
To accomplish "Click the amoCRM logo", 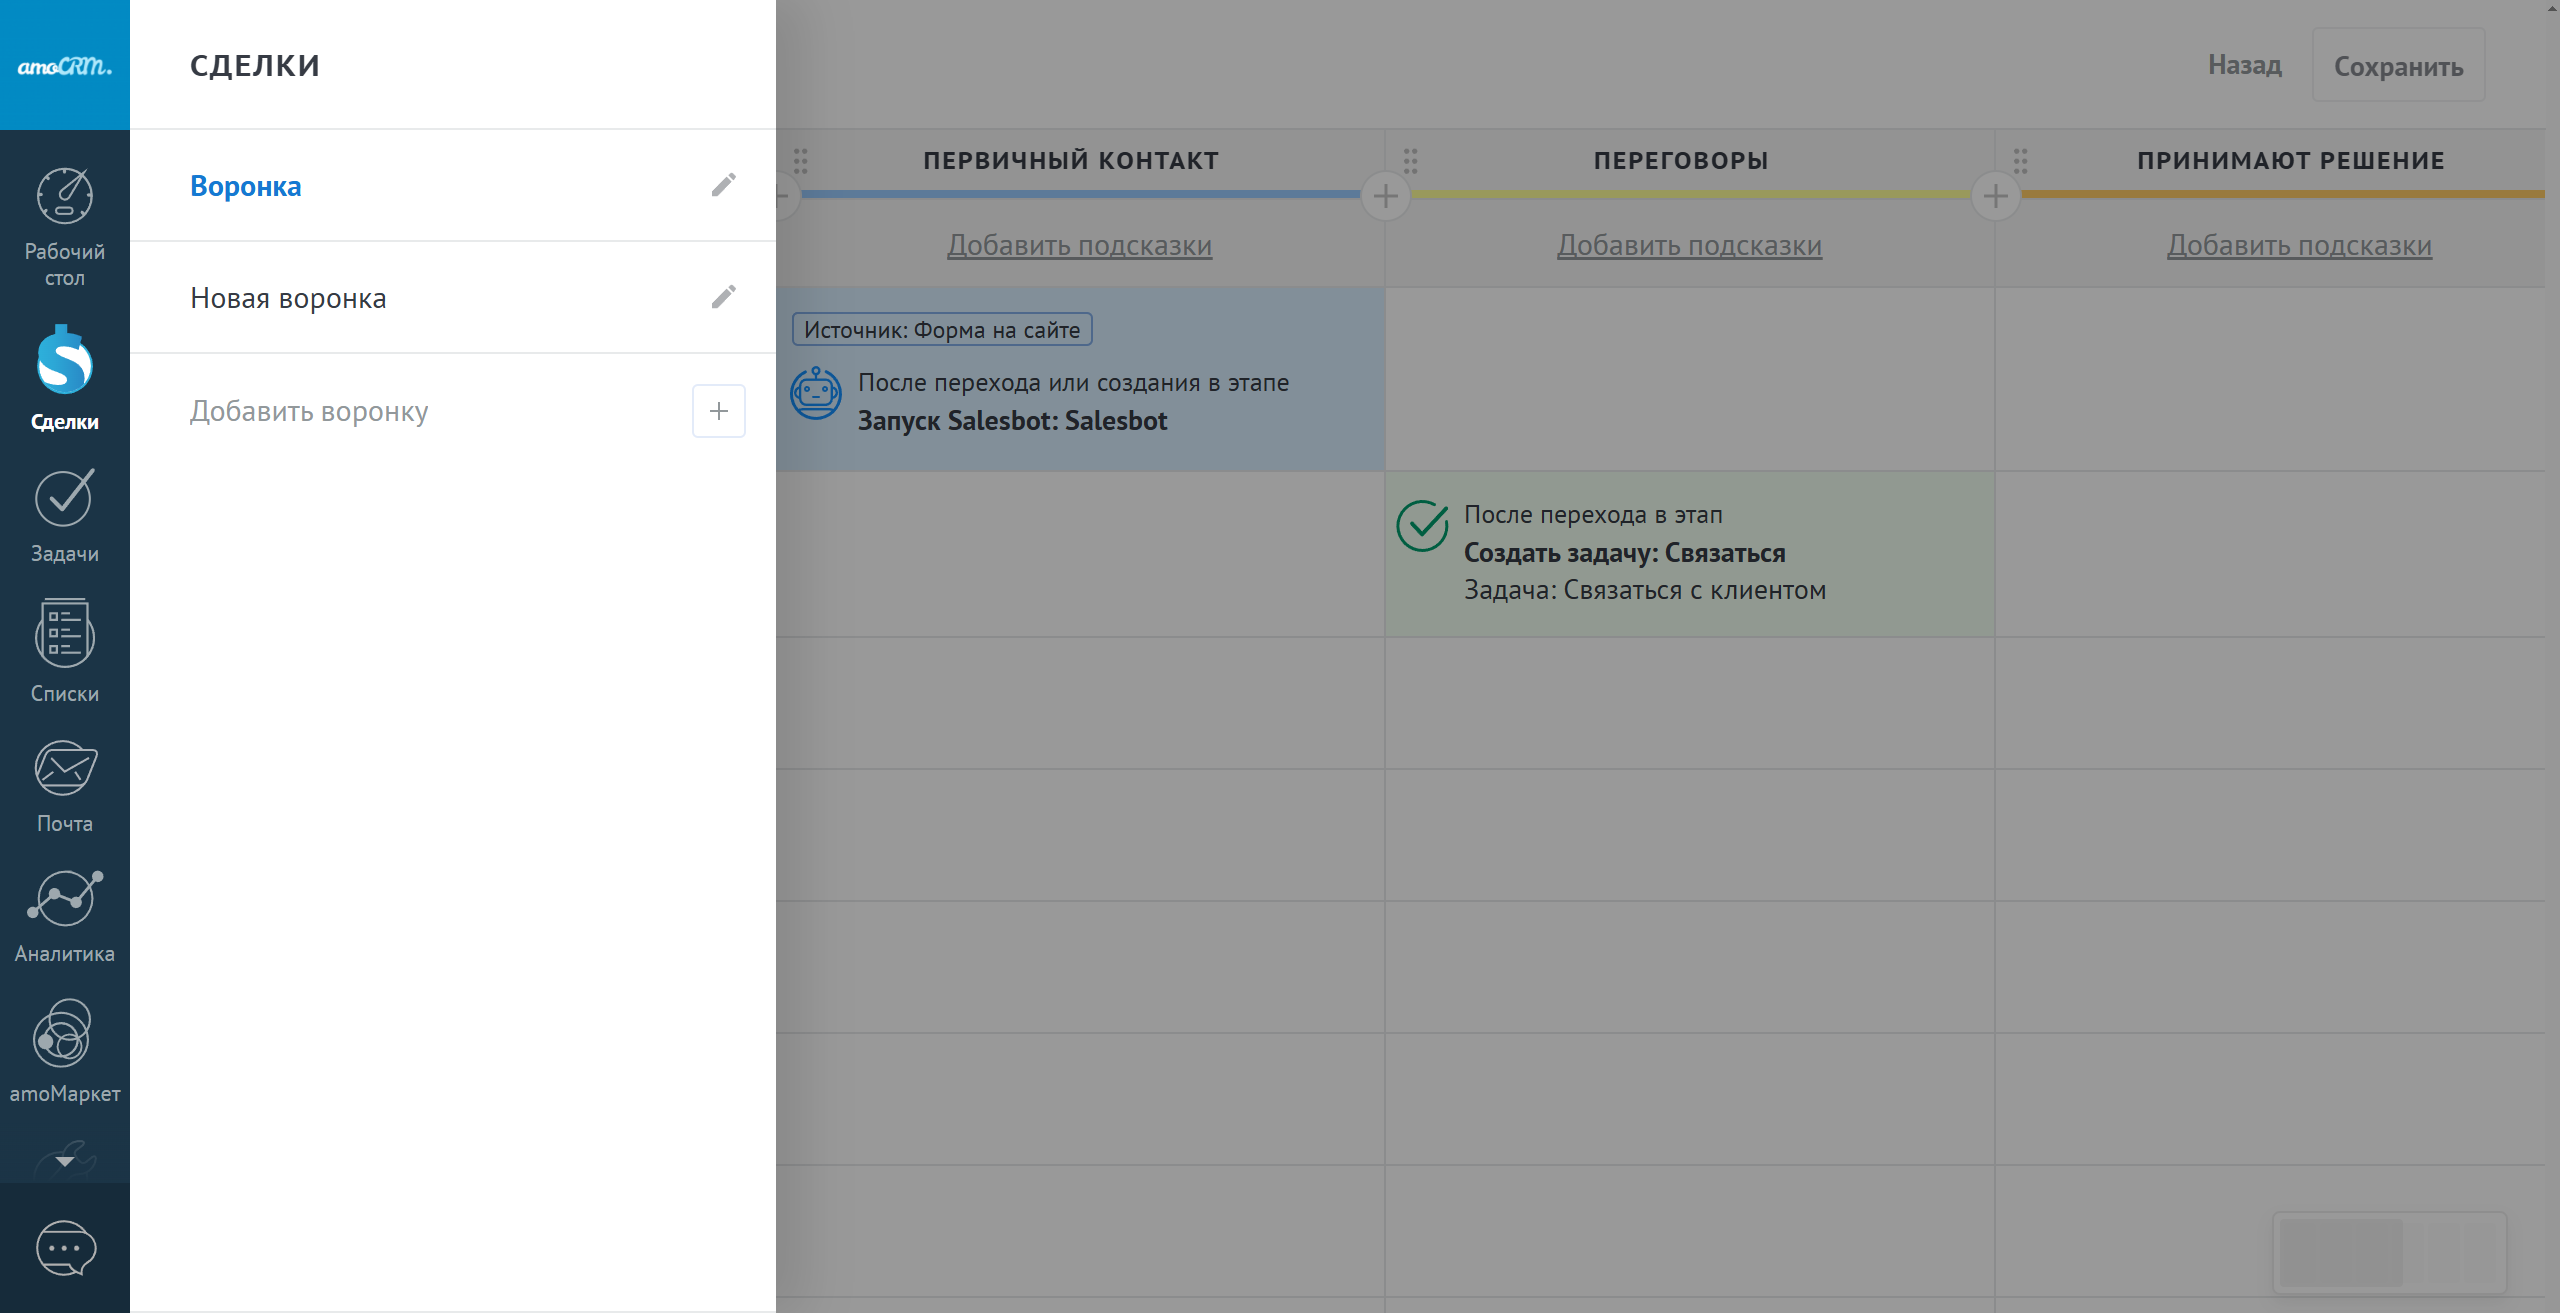I will pos(64,66).
